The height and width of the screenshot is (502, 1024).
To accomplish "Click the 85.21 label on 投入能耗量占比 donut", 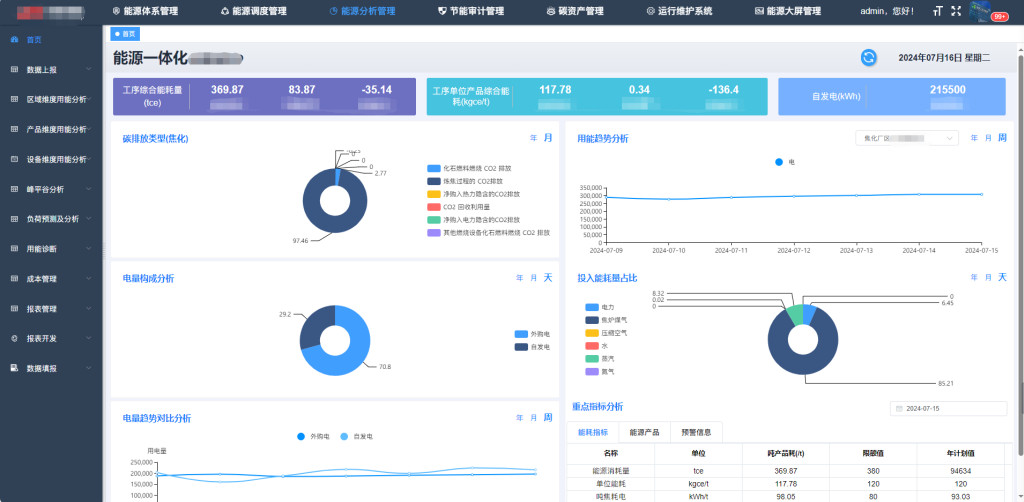I will [x=946, y=383].
